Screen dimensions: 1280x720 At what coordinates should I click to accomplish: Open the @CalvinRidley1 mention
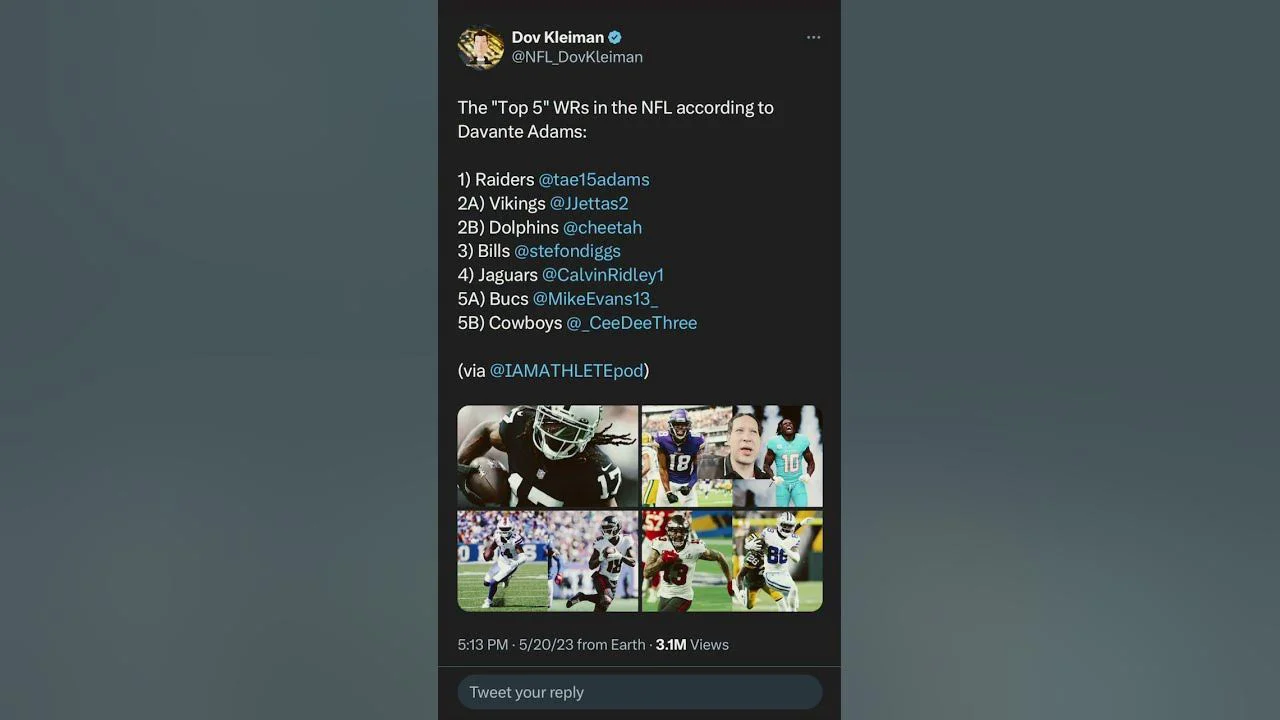[x=603, y=275]
